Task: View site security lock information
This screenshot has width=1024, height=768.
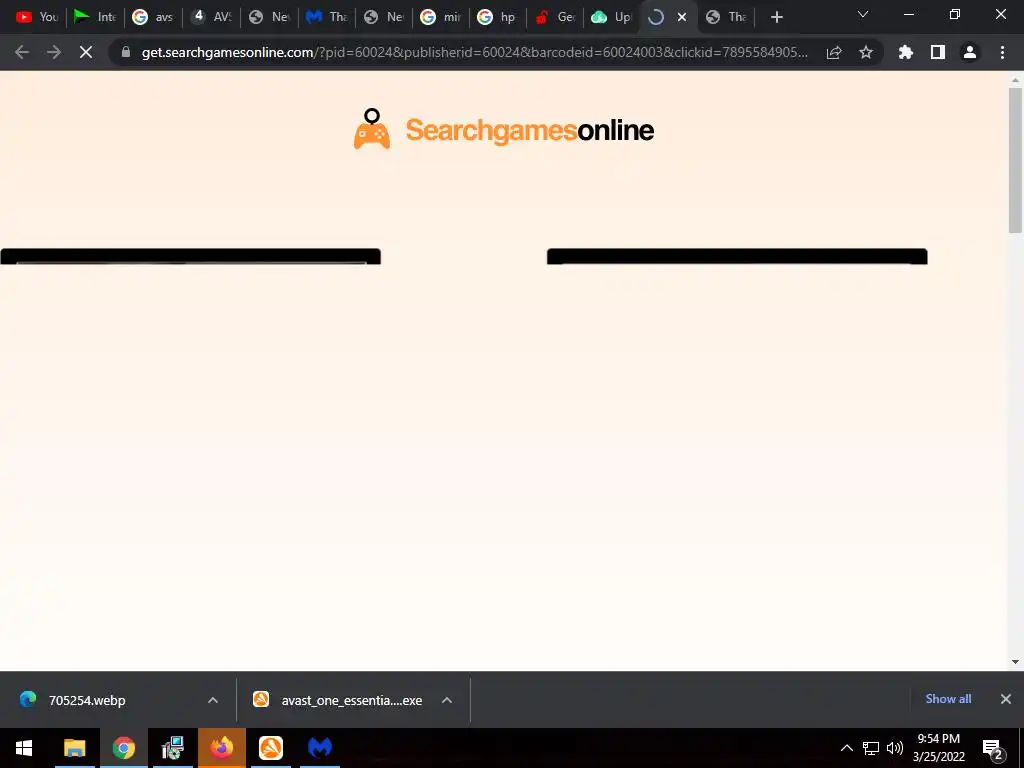Action: click(126, 52)
